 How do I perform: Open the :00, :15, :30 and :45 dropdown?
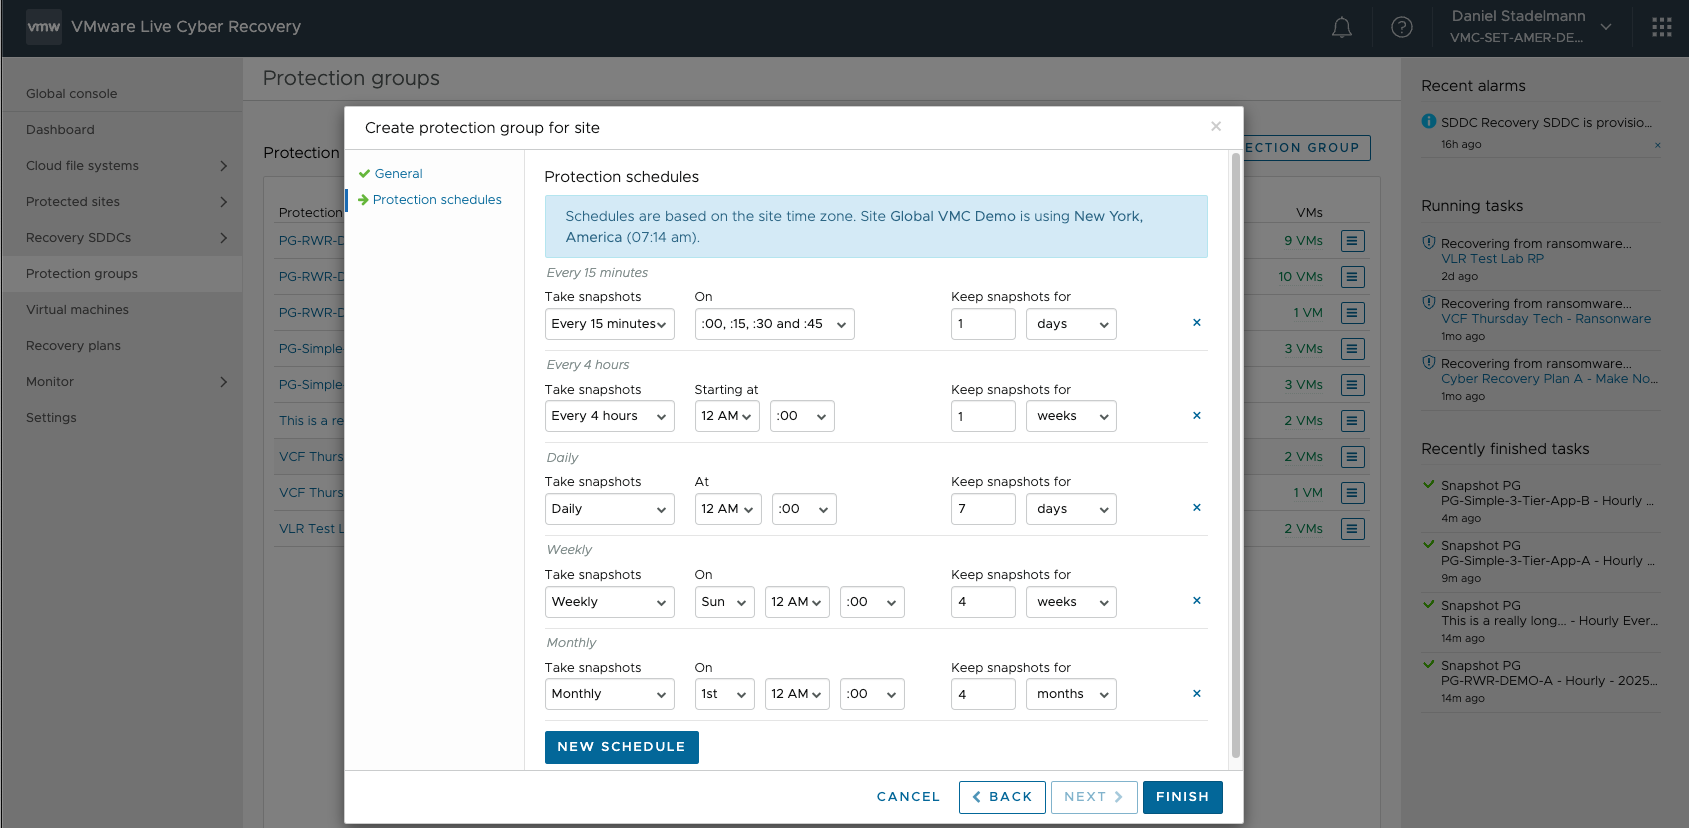pyautogui.click(x=774, y=324)
